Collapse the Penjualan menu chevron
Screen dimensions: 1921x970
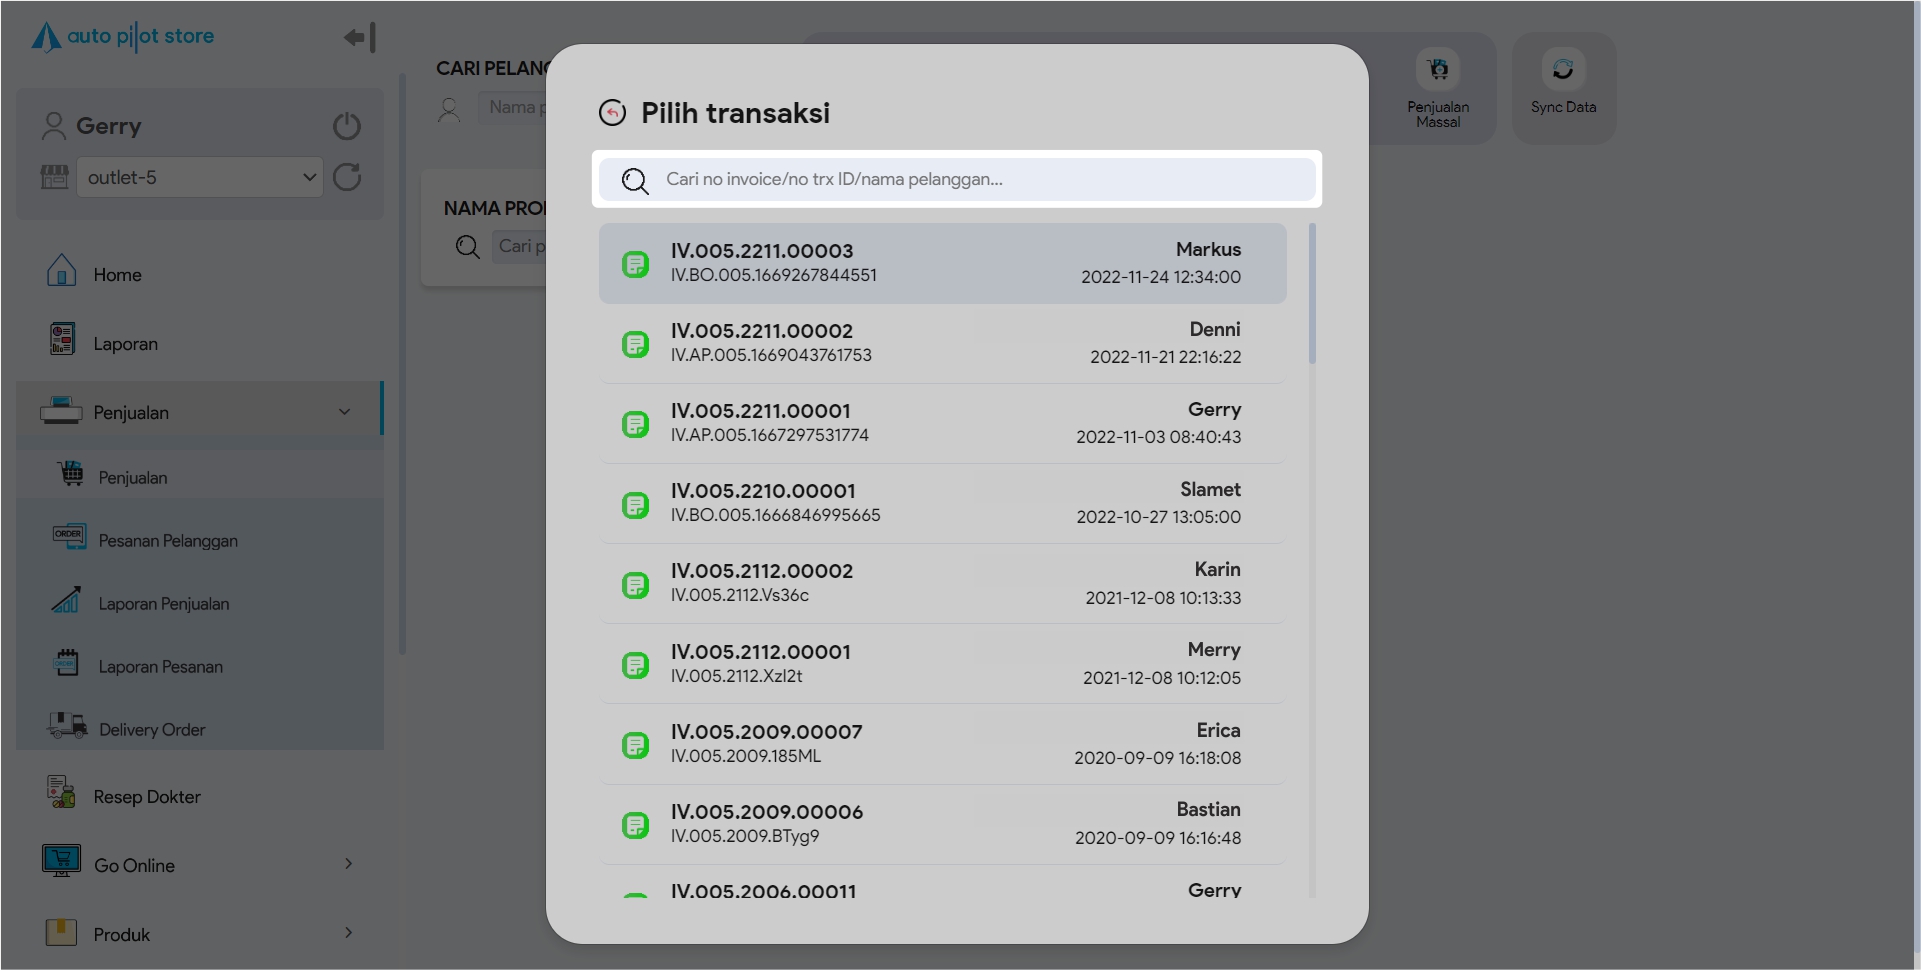tap(344, 412)
